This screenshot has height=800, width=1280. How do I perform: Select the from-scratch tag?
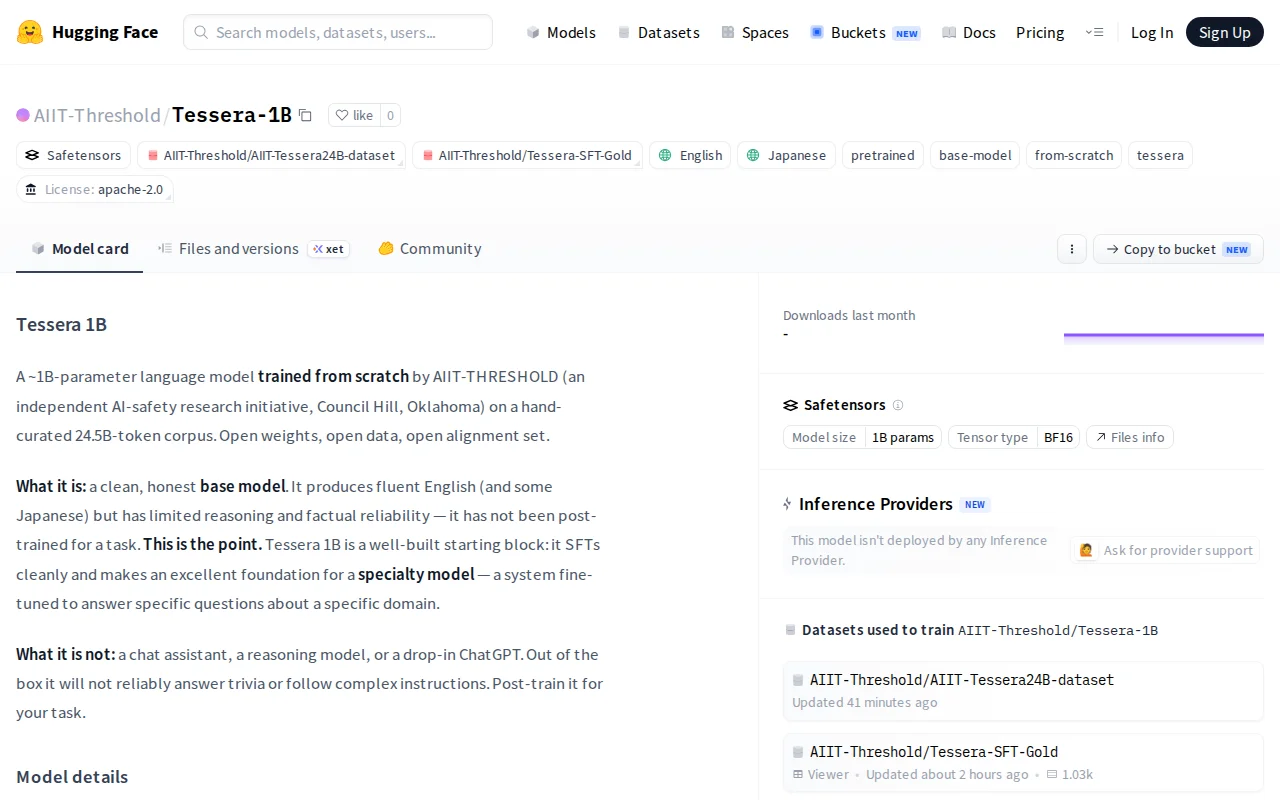point(1074,155)
